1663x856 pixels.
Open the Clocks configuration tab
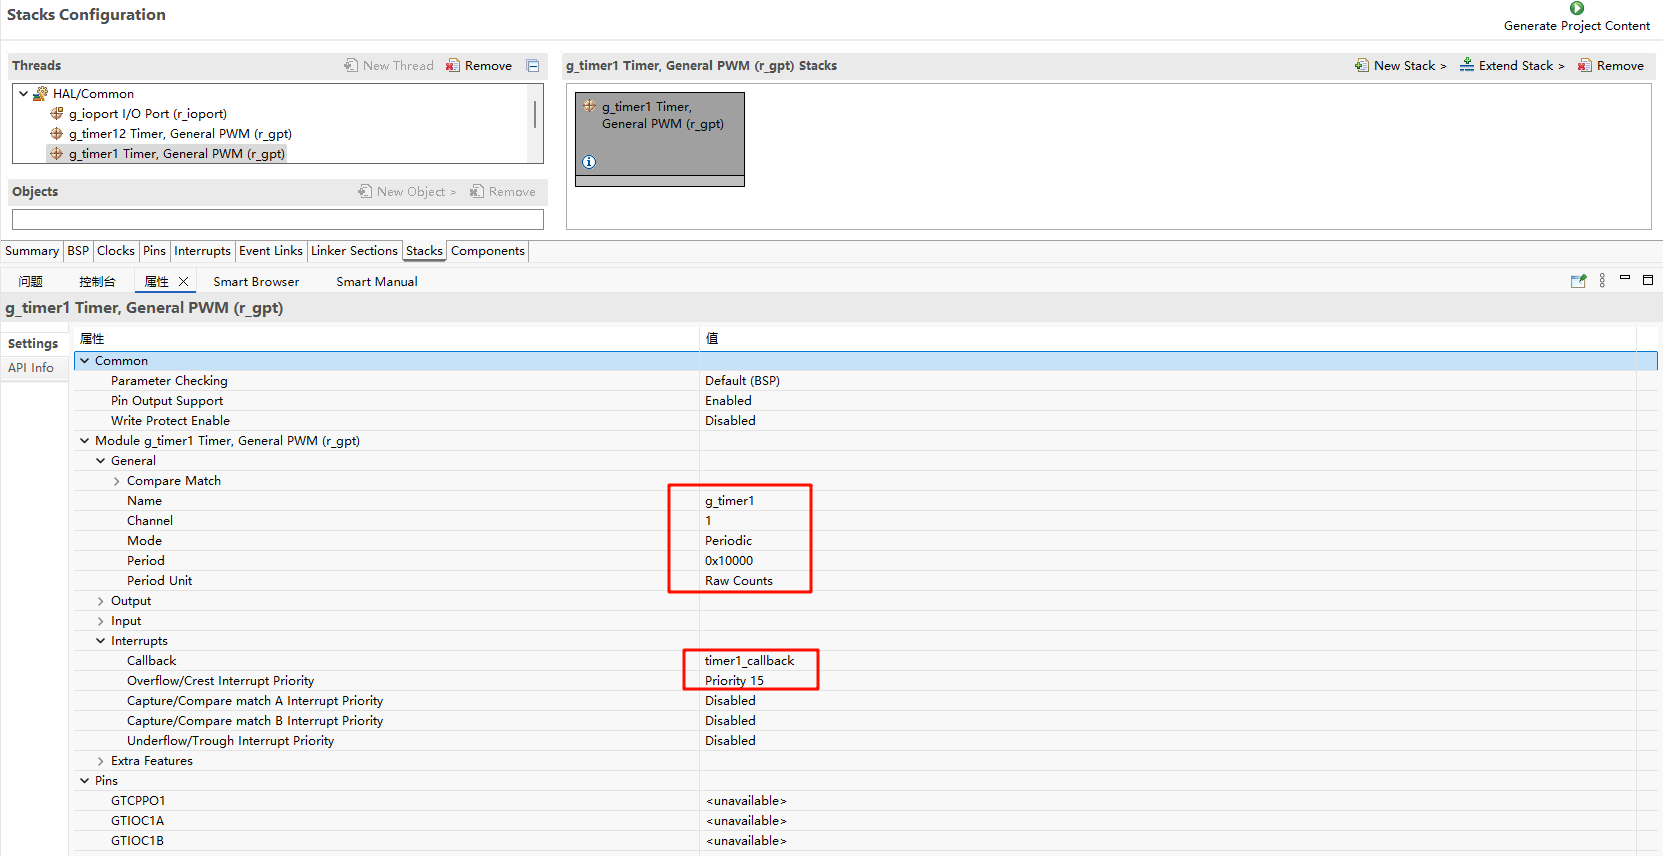tap(116, 251)
